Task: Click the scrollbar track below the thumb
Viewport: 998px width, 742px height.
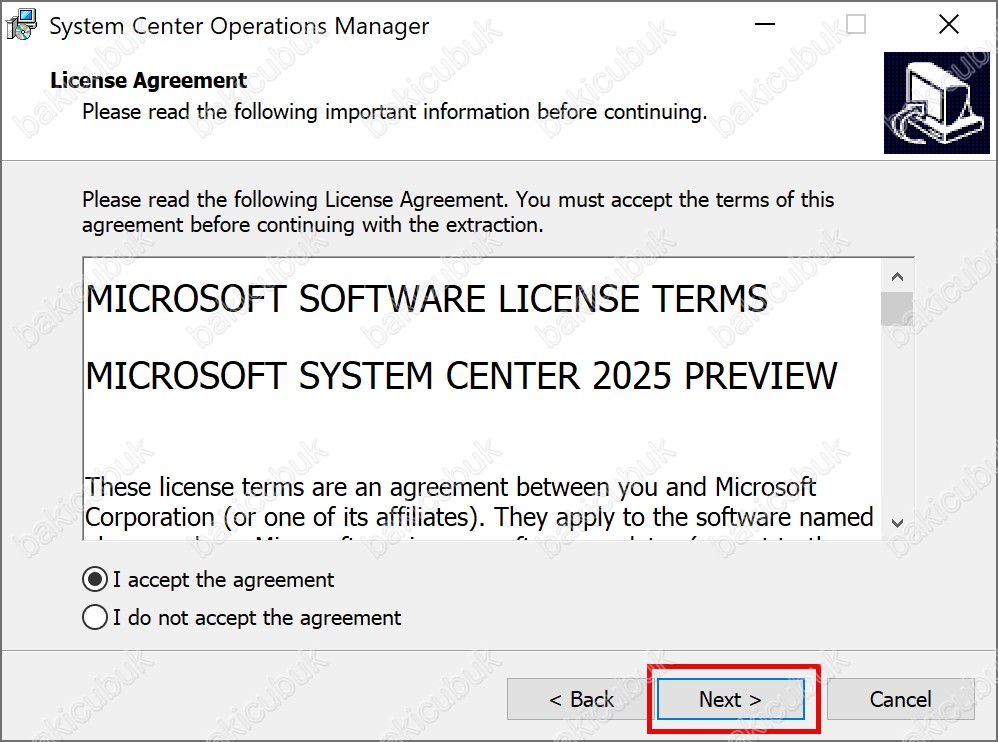Action: 897,417
